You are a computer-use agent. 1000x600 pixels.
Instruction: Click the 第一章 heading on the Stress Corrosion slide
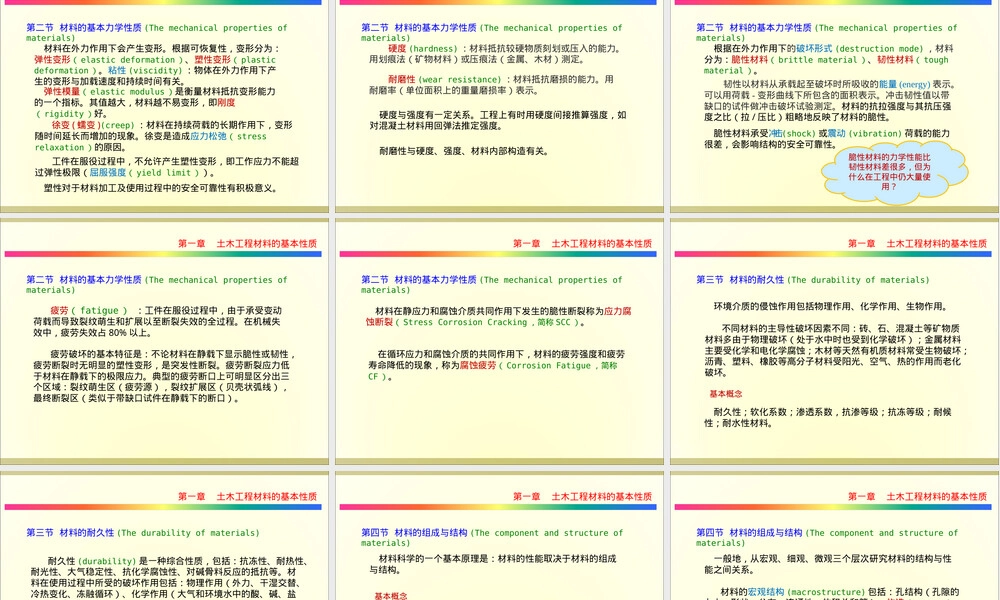click(582, 244)
